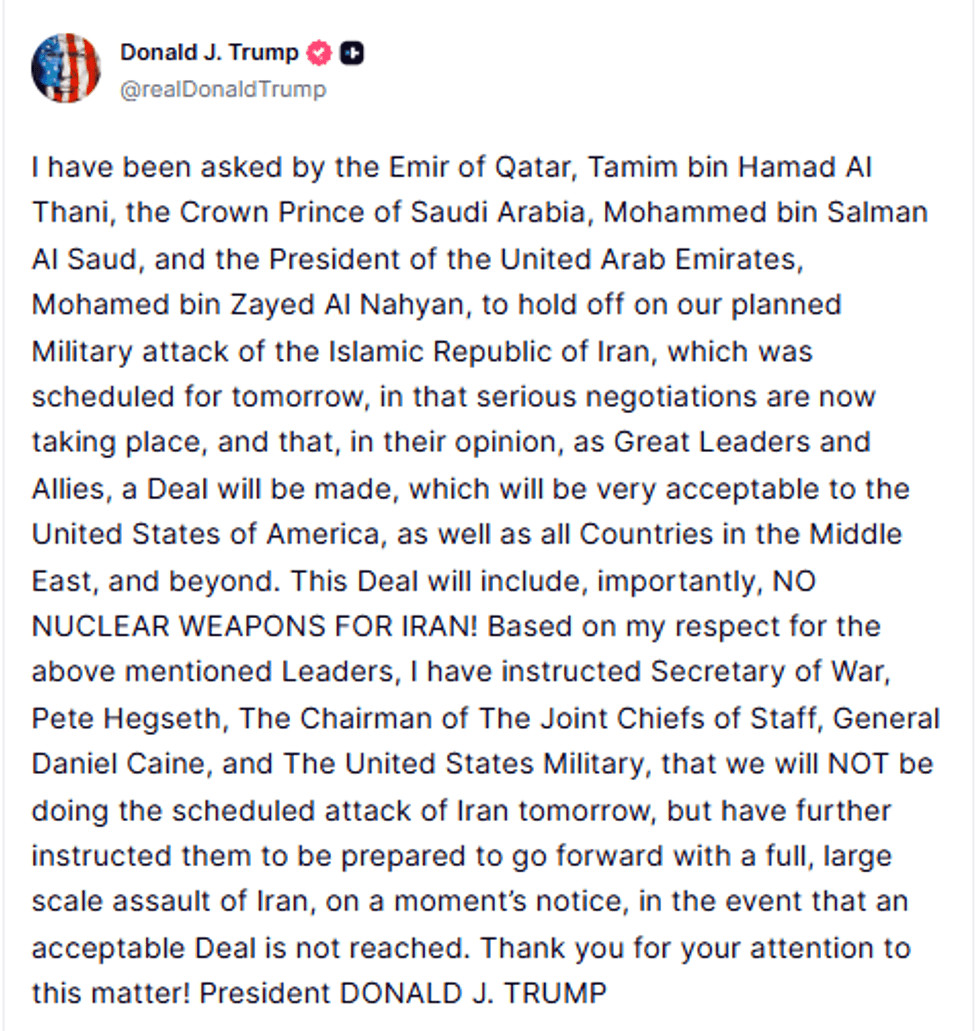Click 'United States of America' text

point(205,534)
